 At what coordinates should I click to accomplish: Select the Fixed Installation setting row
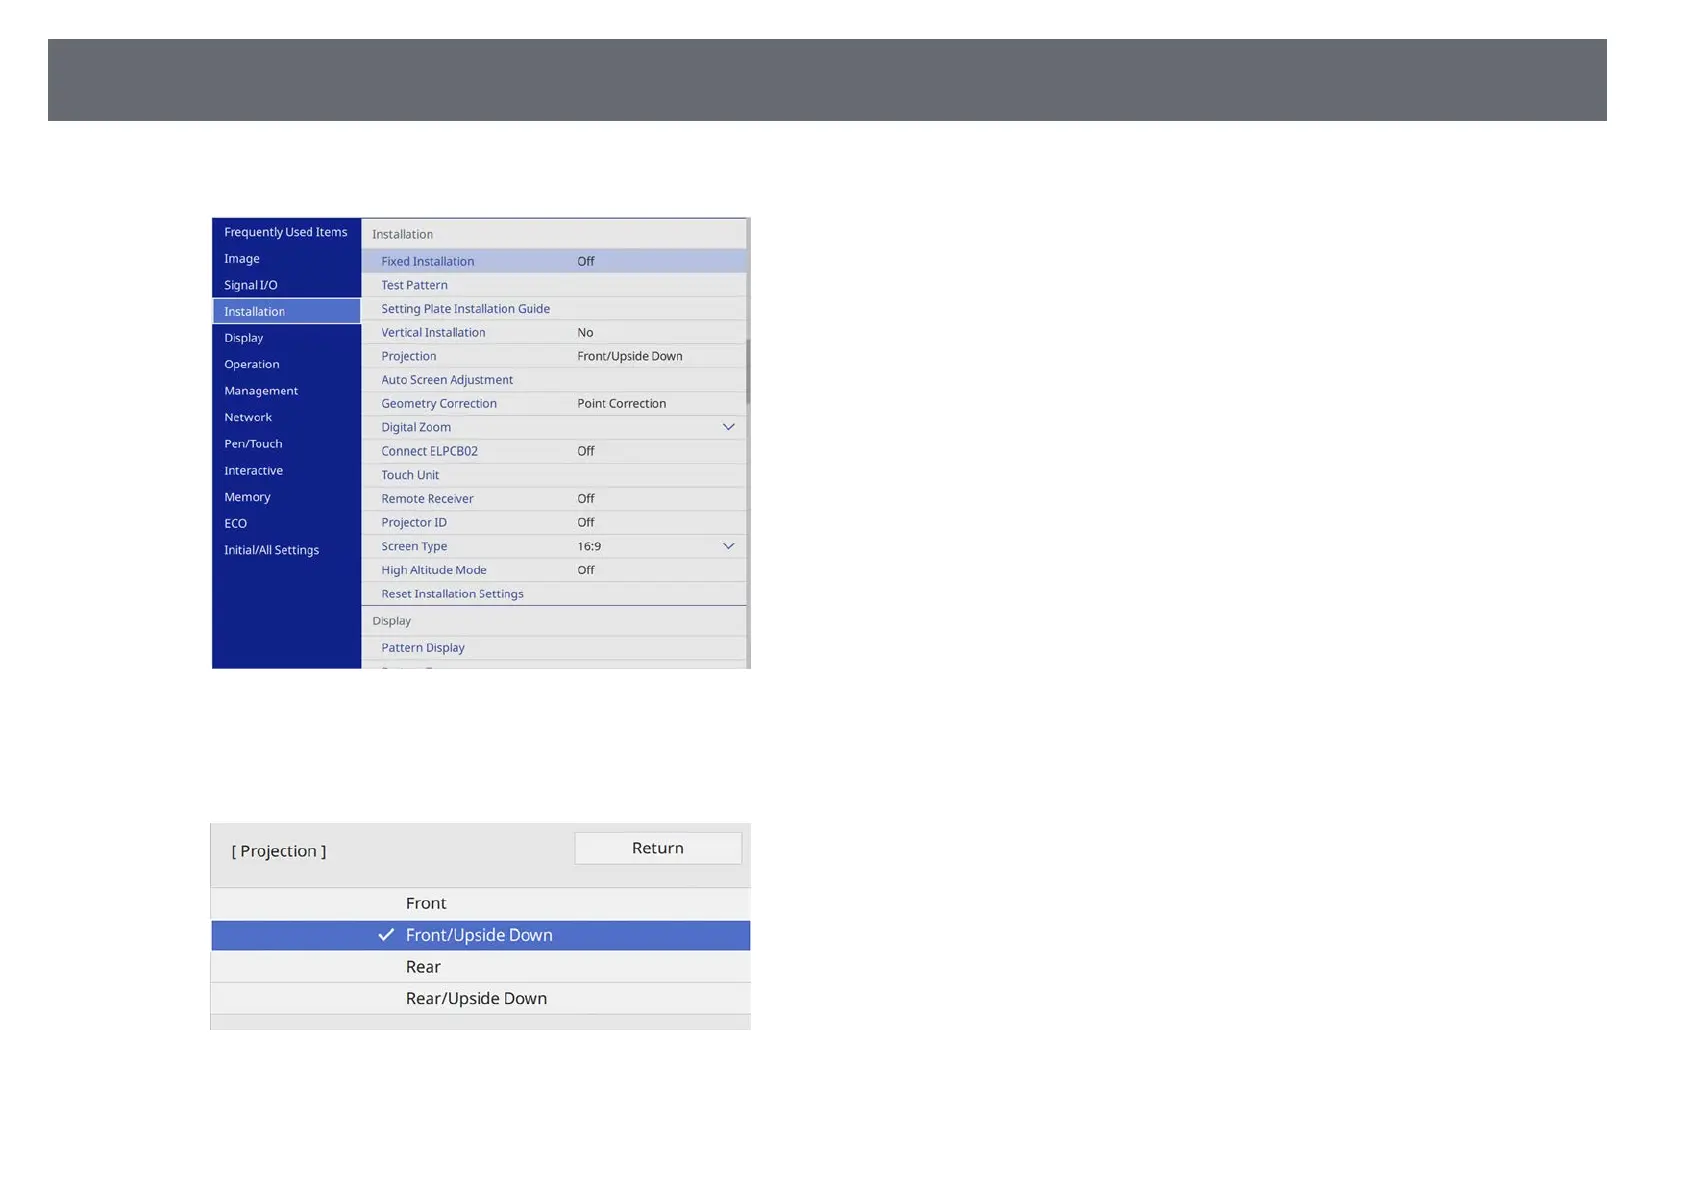point(554,261)
